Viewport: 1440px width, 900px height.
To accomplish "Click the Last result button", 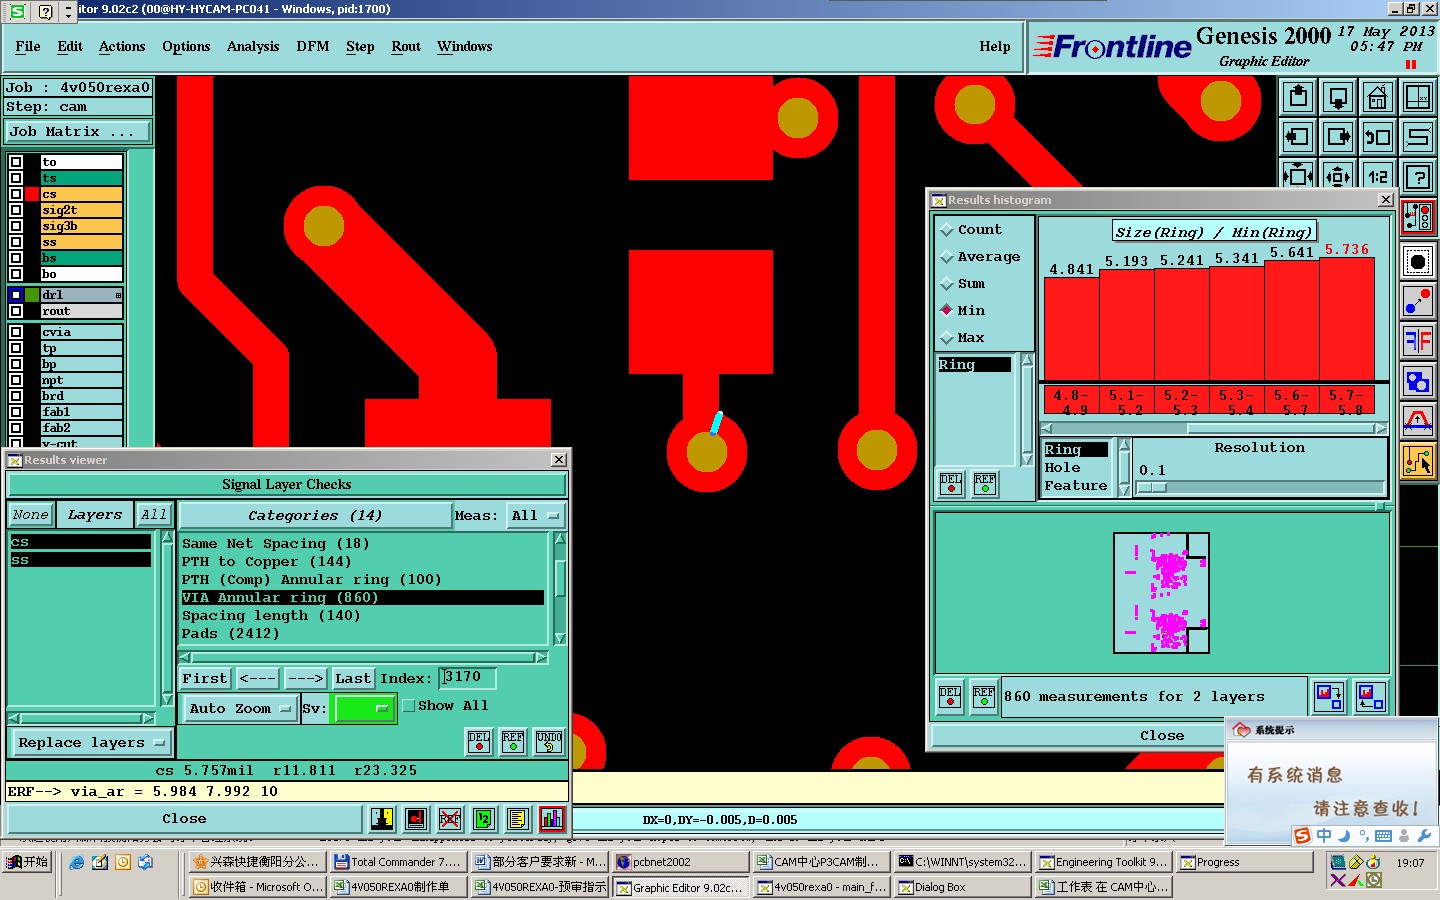I will point(353,678).
